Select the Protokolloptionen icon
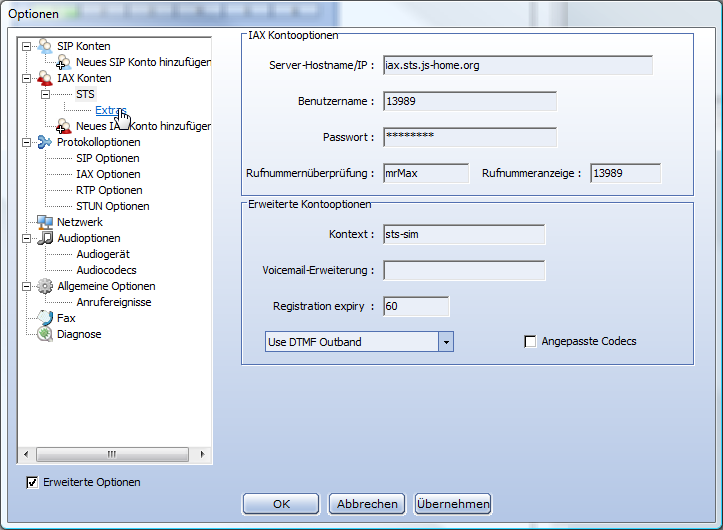This screenshot has width=723, height=530. coord(44,142)
